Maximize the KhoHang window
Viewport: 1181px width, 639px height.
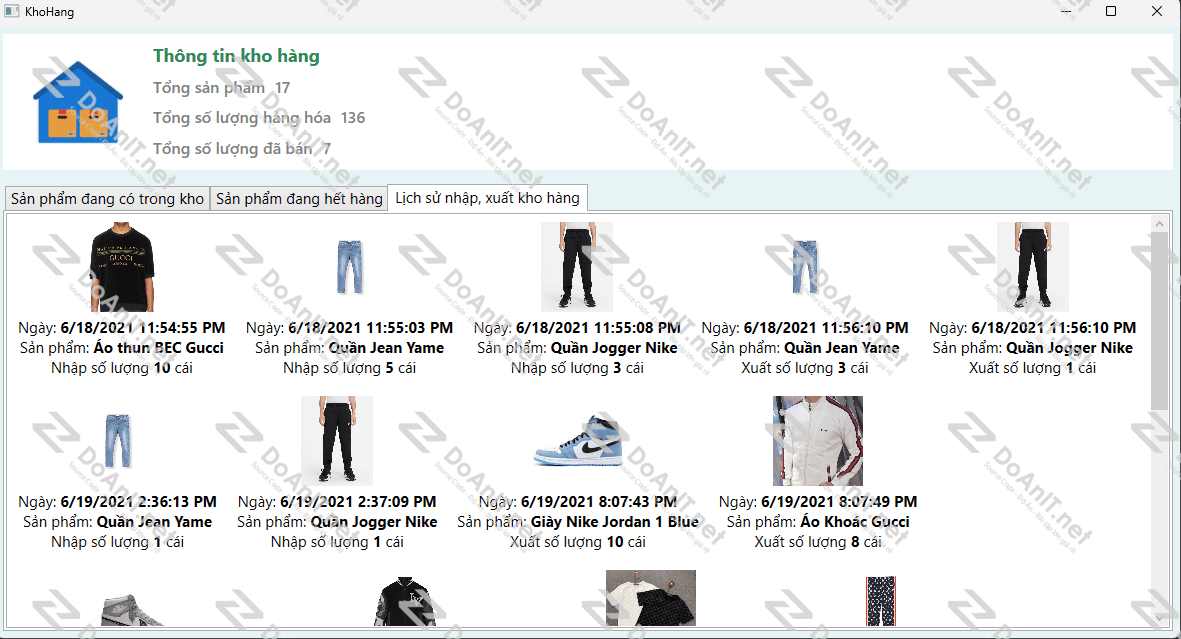[x=1111, y=11]
